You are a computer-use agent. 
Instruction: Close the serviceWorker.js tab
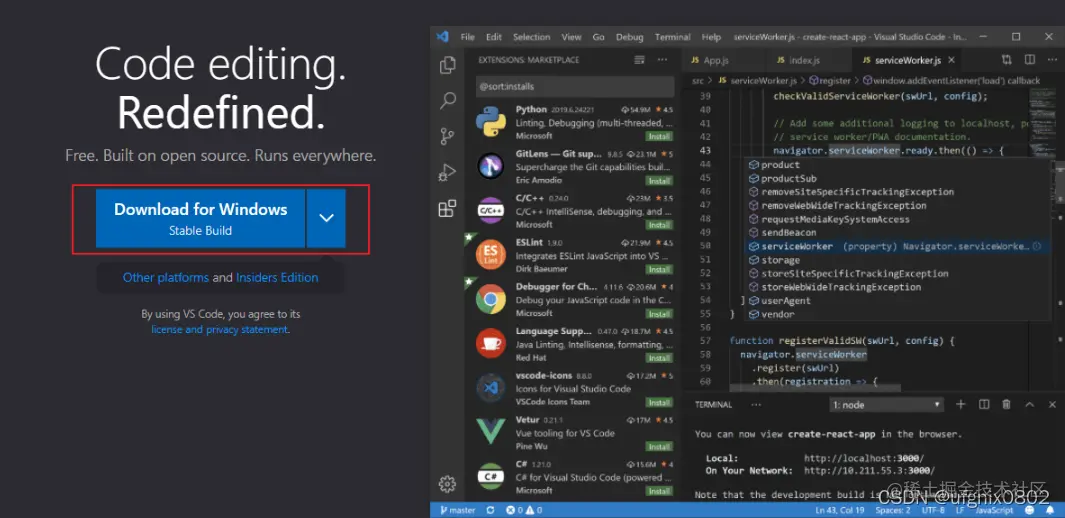(x=952, y=60)
